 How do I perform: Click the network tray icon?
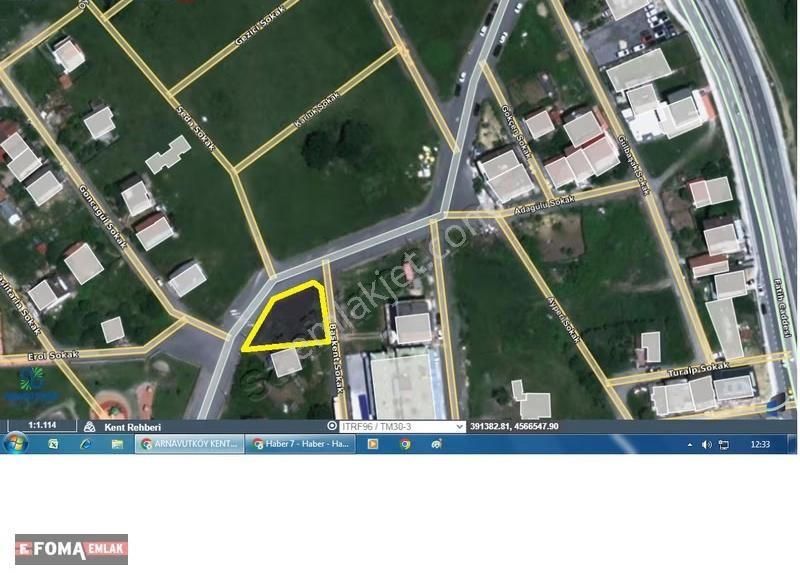(723, 444)
